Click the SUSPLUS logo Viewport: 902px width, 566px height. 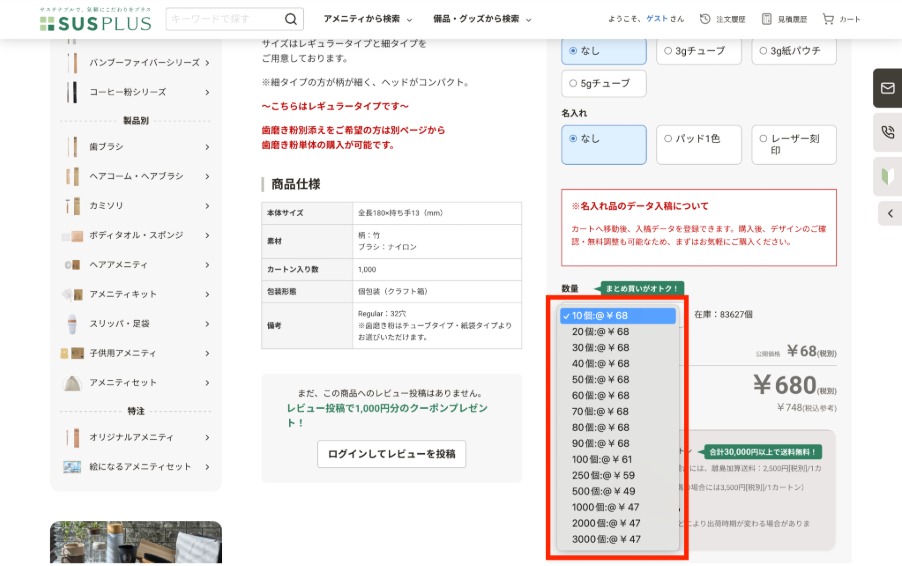tap(95, 19)
